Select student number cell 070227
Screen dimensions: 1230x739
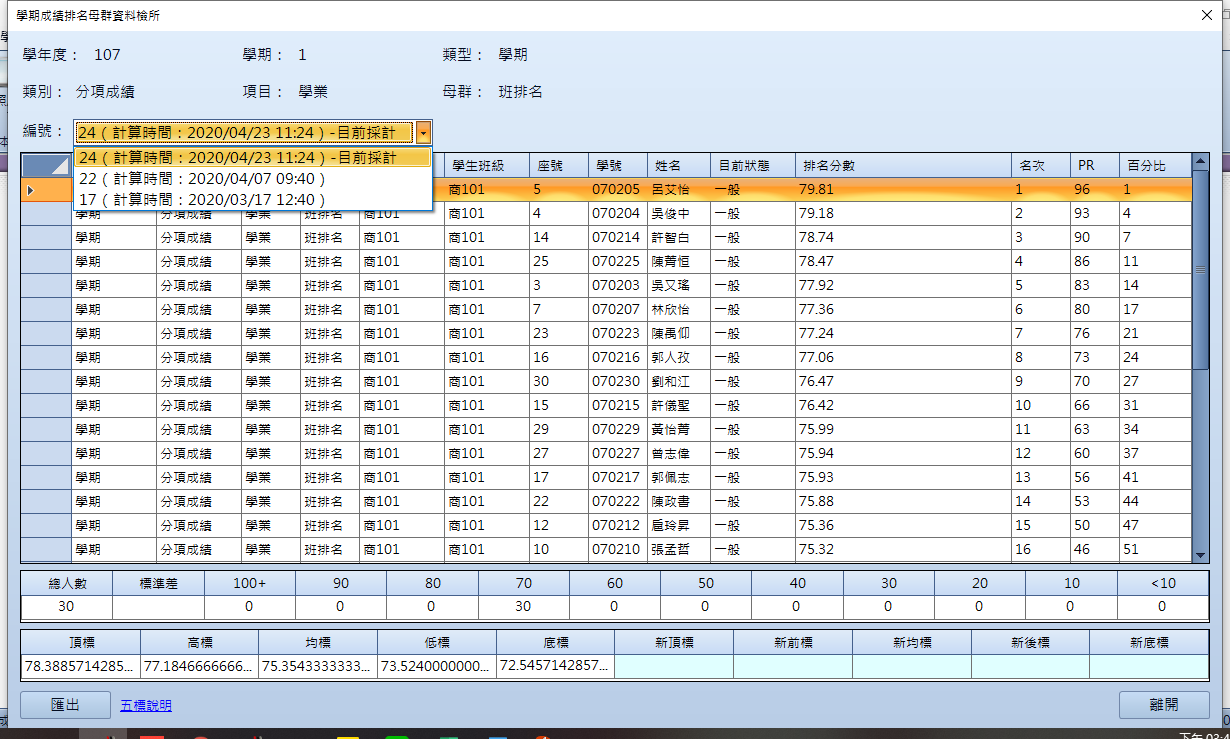click(x=619, y=453)
